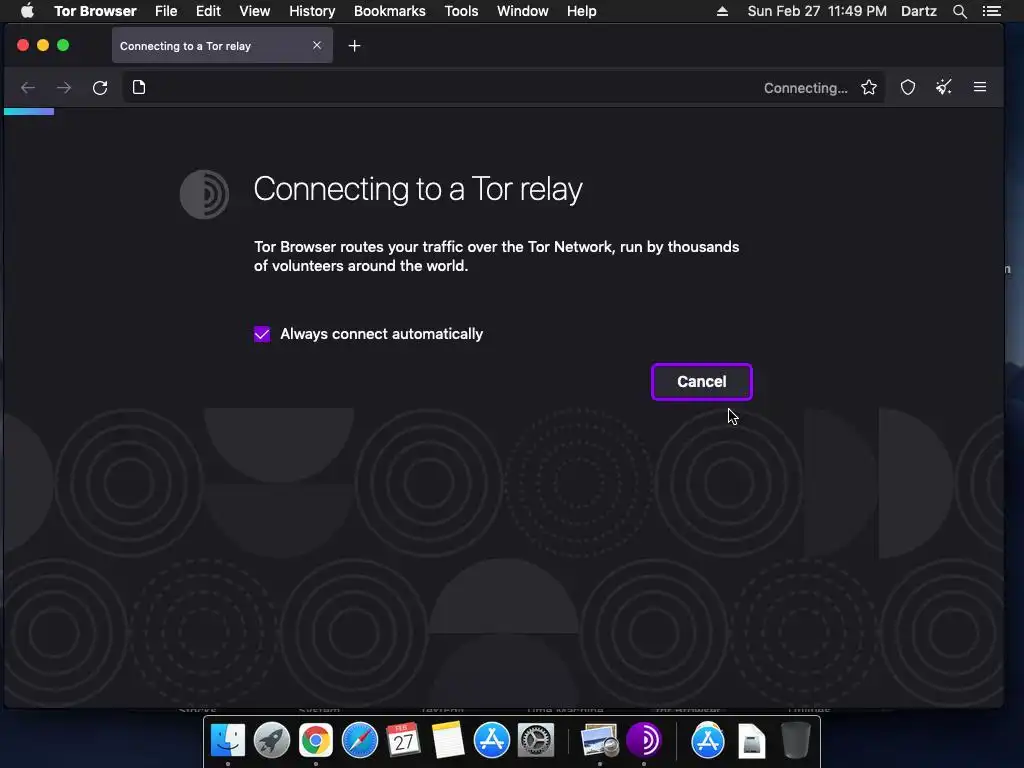The height and width of the screenshot is (768, 1024).
Task: Click the forward navigation arrow
Action: pos(64,88)
